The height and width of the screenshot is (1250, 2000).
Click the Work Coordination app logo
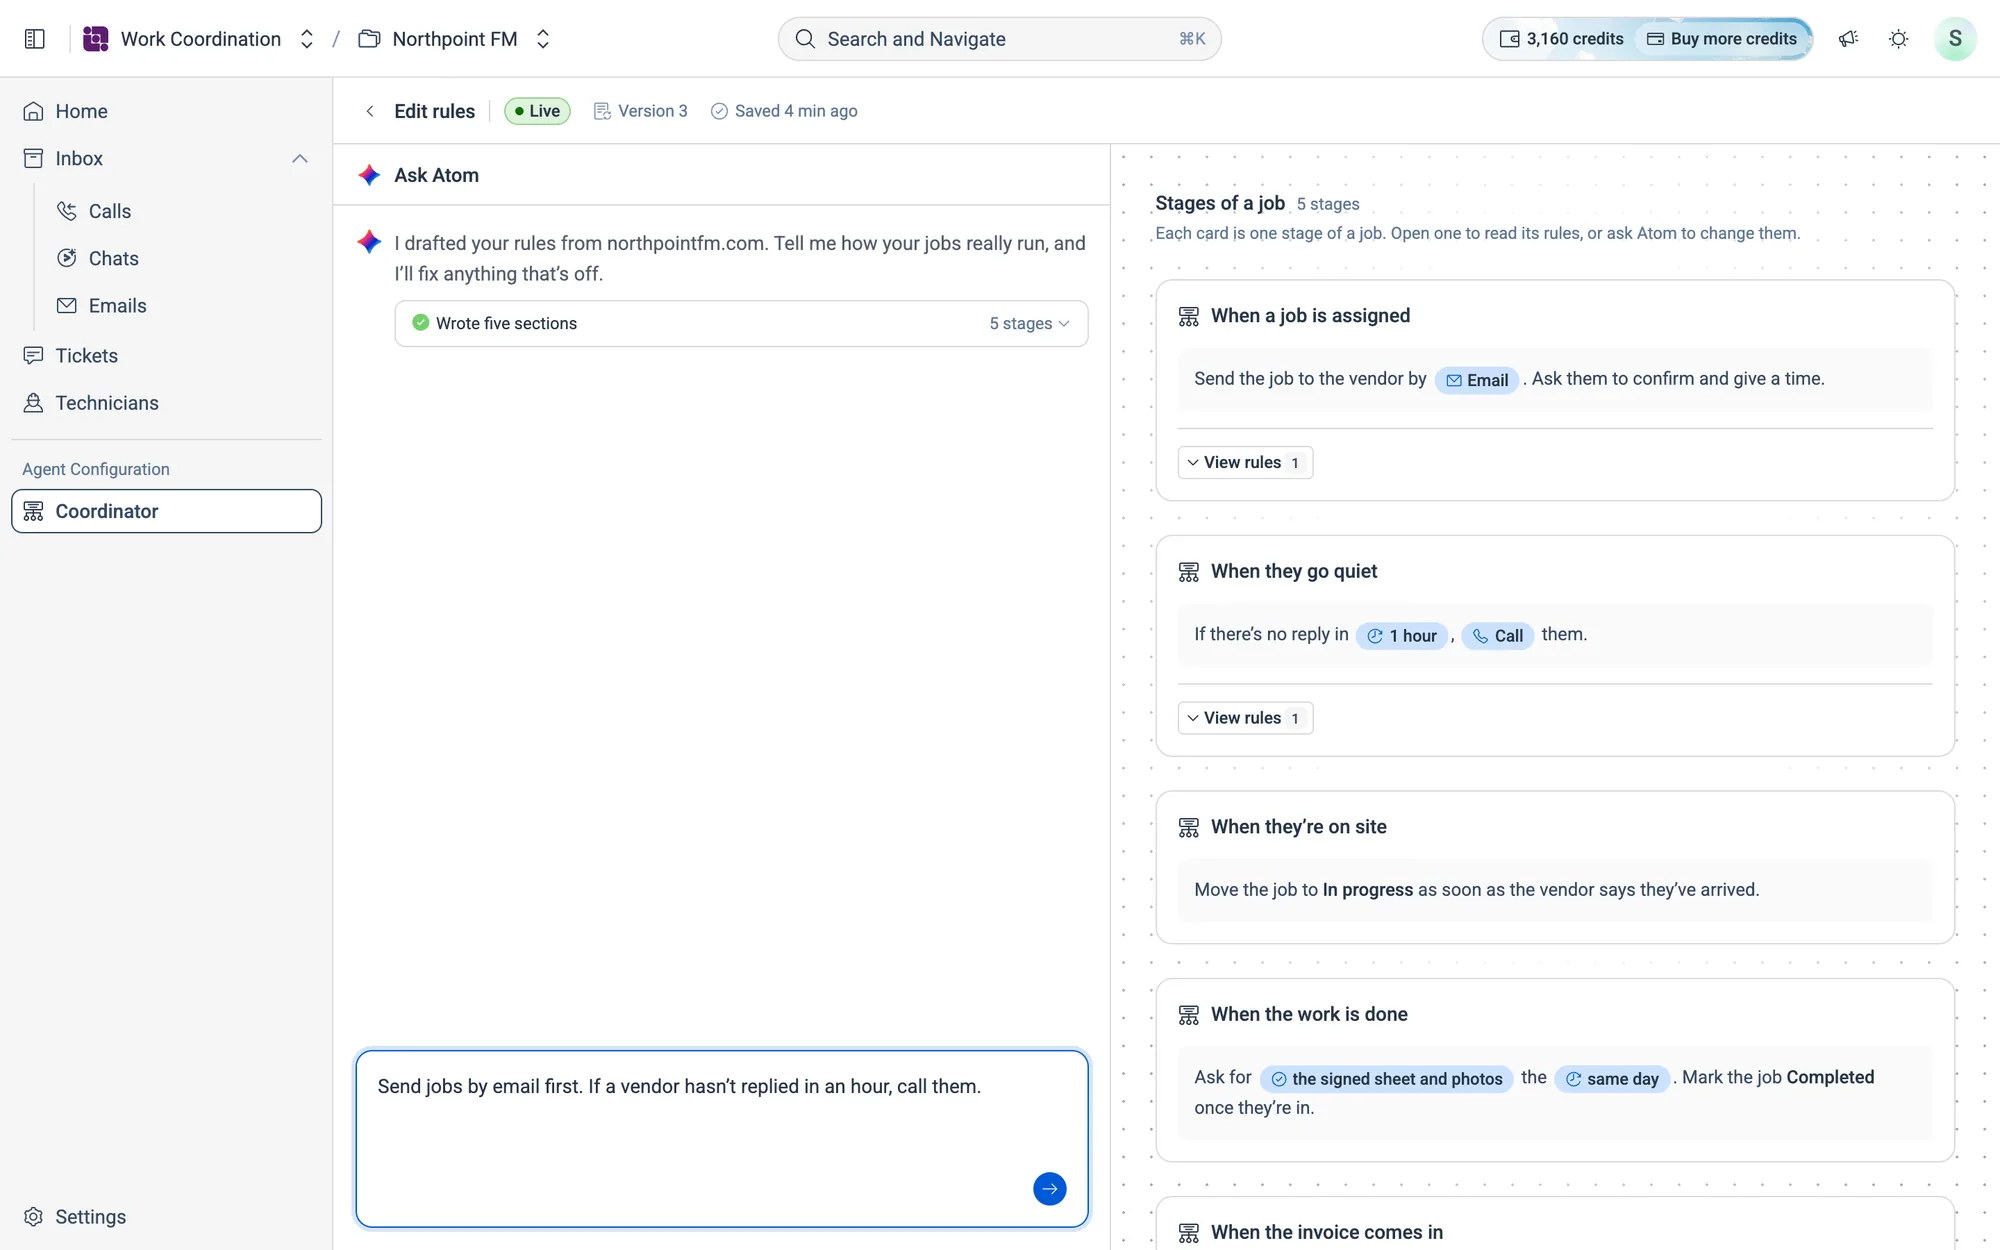(96, 39)
